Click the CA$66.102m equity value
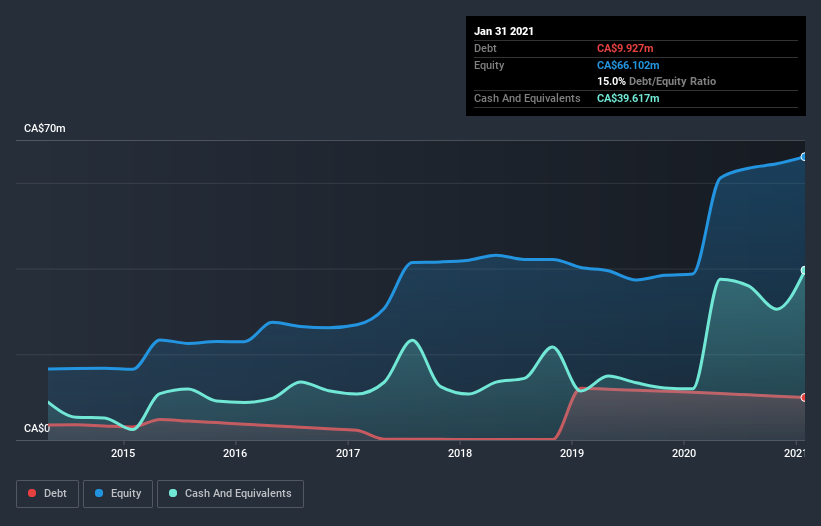Image resolution: width=821 pixels, height=526 pixels. click(628, 65)
